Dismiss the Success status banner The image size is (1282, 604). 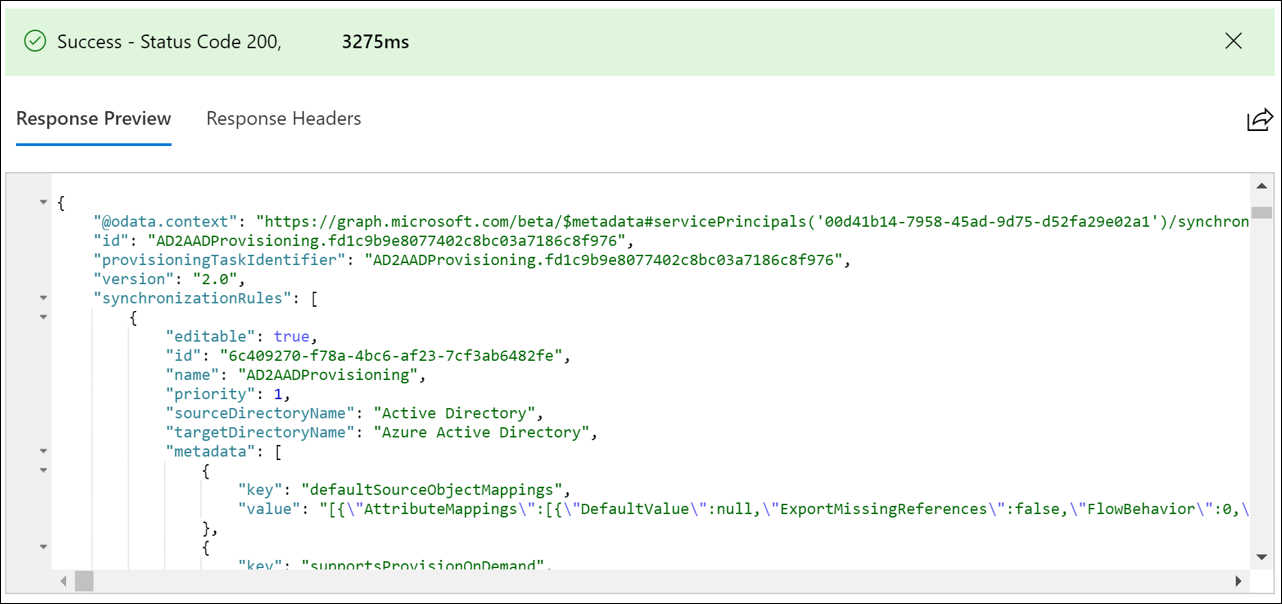click(x=1233, y=41)
